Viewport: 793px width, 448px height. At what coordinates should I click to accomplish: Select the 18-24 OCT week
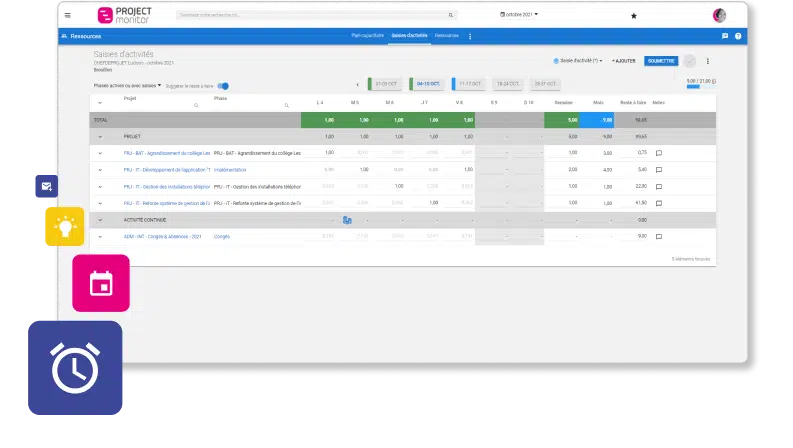507,84
